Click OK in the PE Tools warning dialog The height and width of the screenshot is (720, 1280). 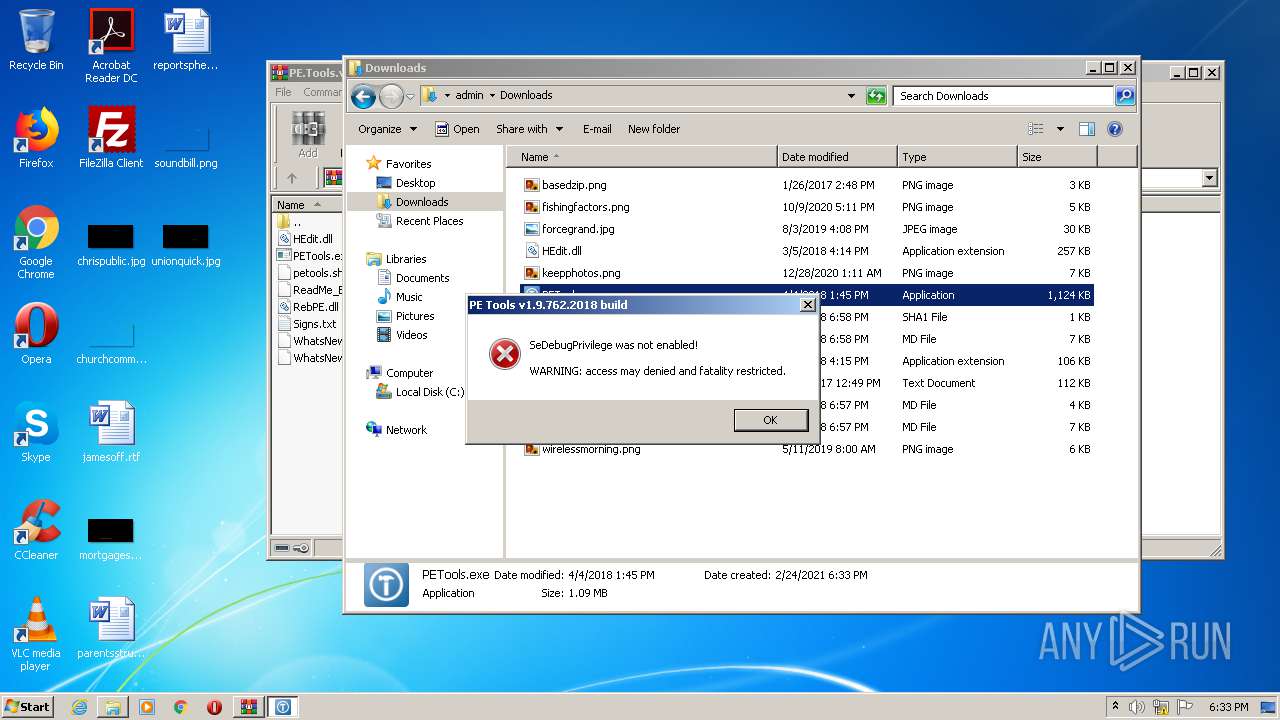click(770, 420)
